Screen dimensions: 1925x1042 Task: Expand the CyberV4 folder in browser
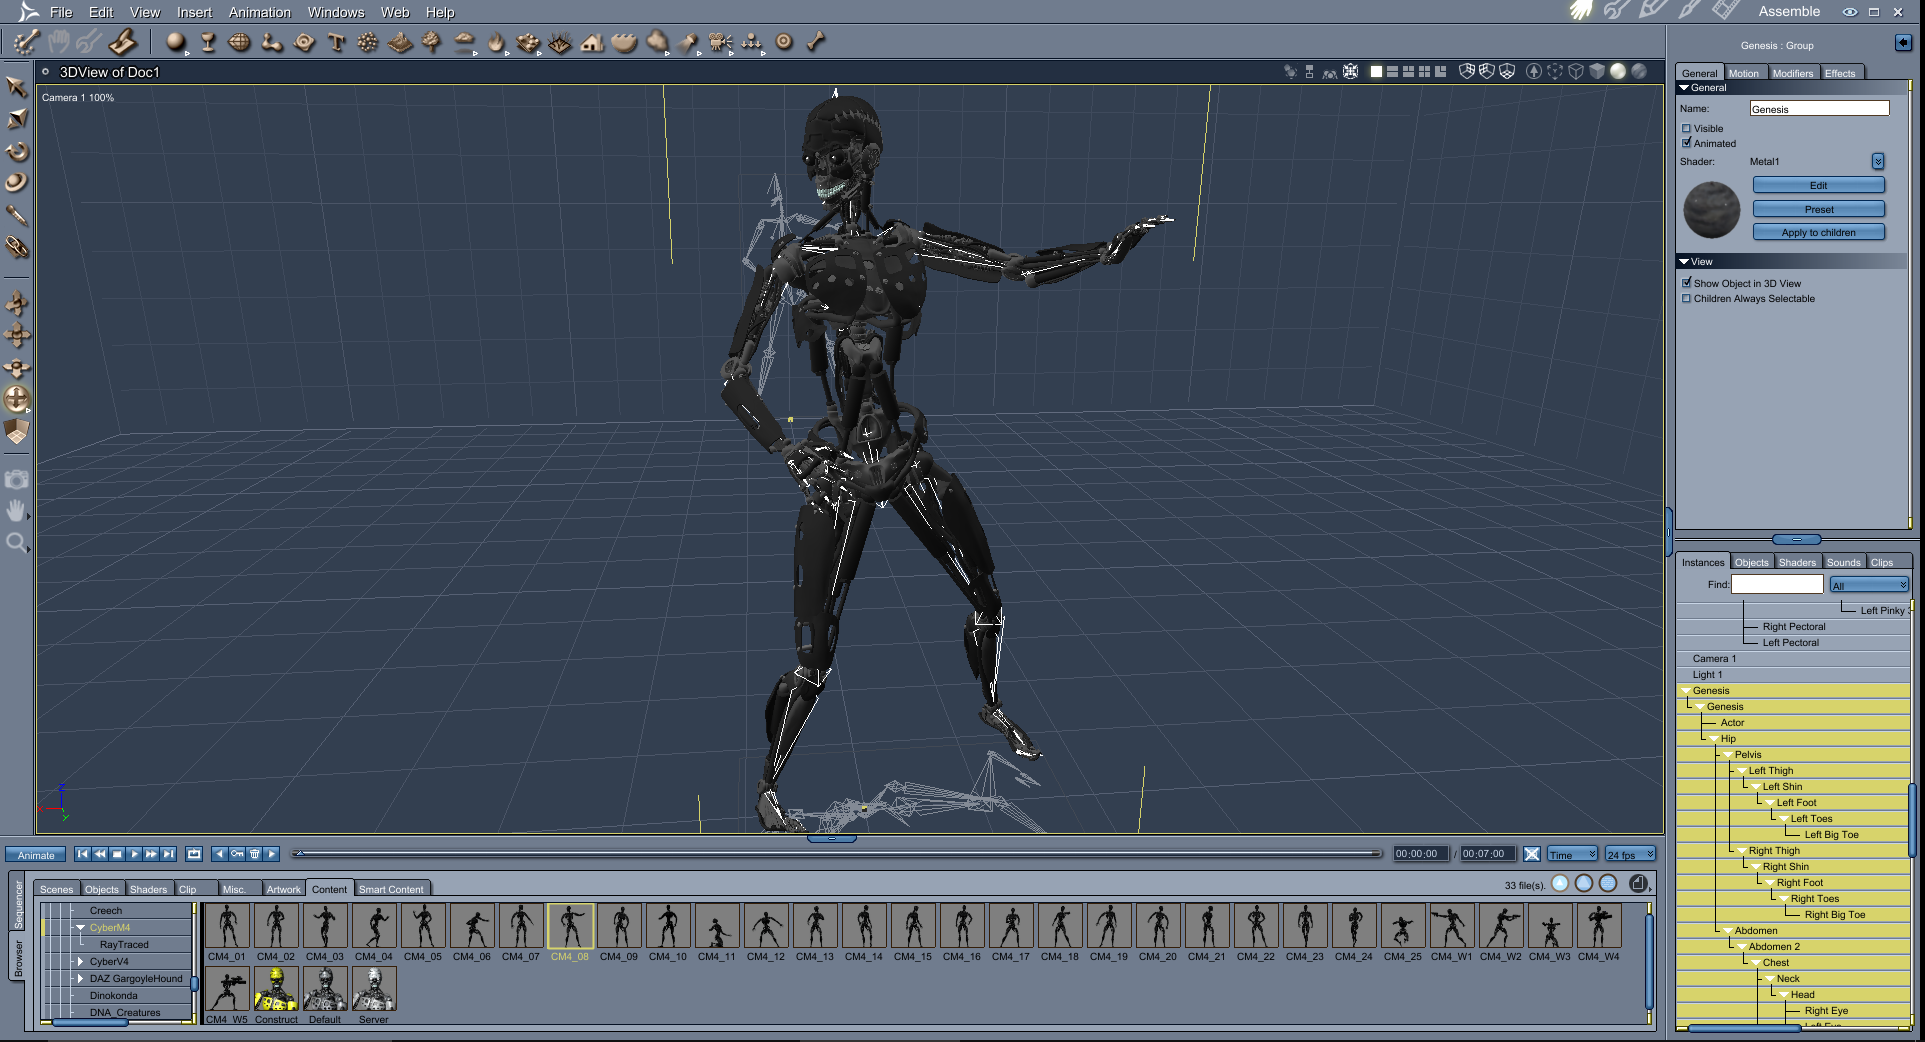(x=81, y=961)
